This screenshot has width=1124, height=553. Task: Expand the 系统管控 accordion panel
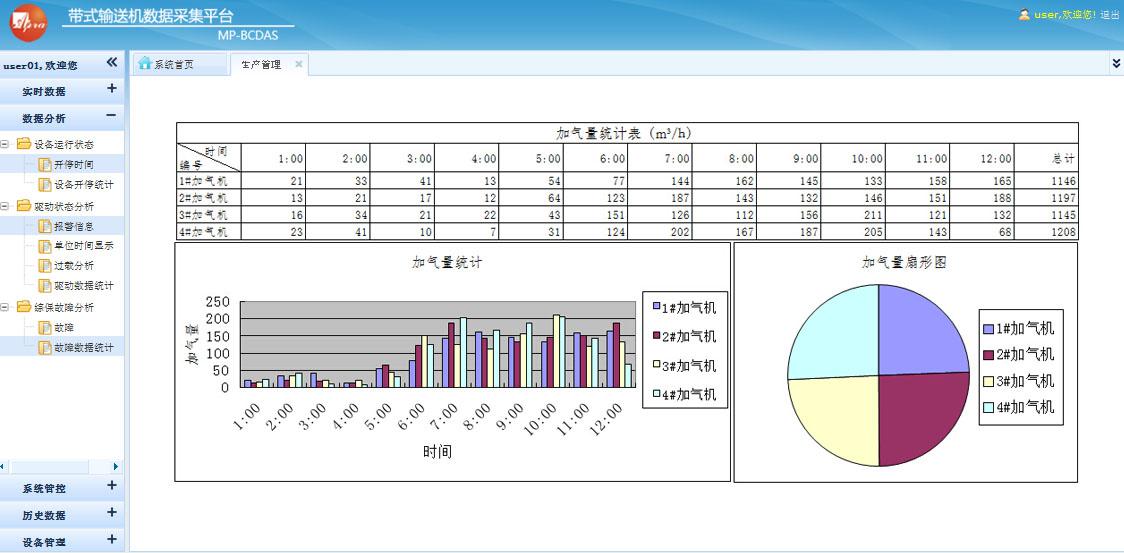111,487
